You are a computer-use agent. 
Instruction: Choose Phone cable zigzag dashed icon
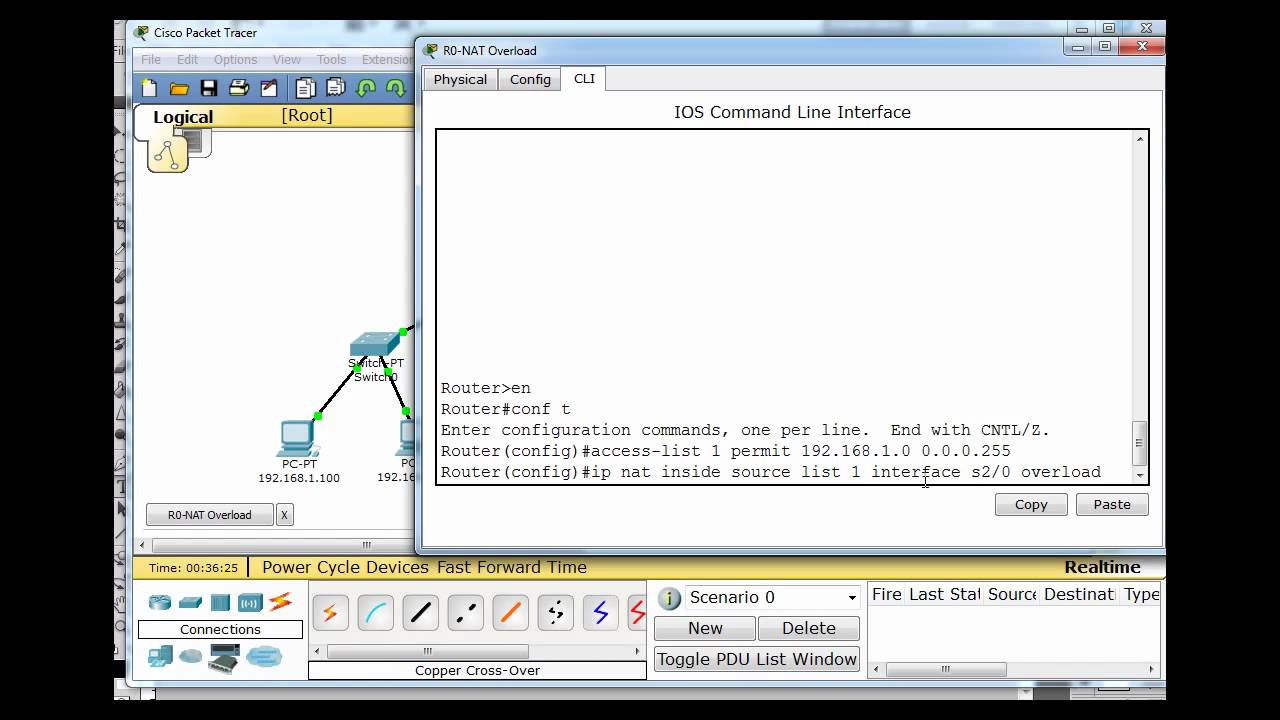tap(555, 612)
